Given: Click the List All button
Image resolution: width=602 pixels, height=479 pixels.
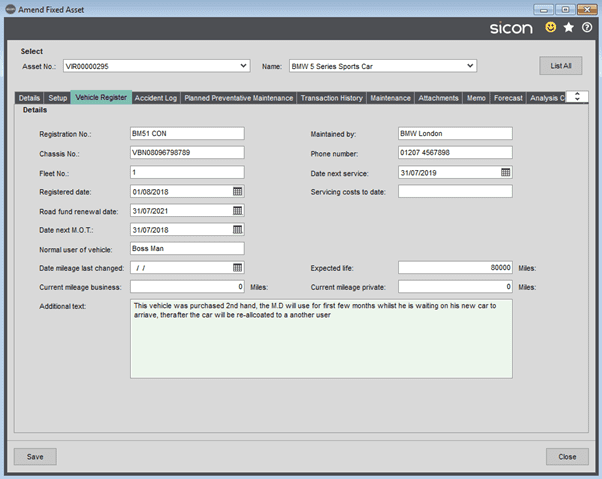Looking at the screenshot, I should pos(561,66).
